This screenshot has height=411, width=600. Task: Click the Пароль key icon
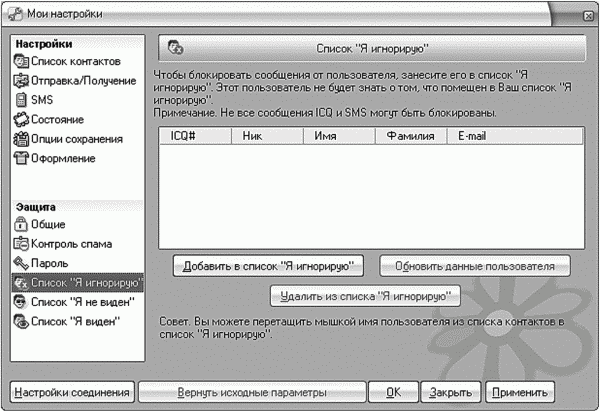click(x=21, y=263)
